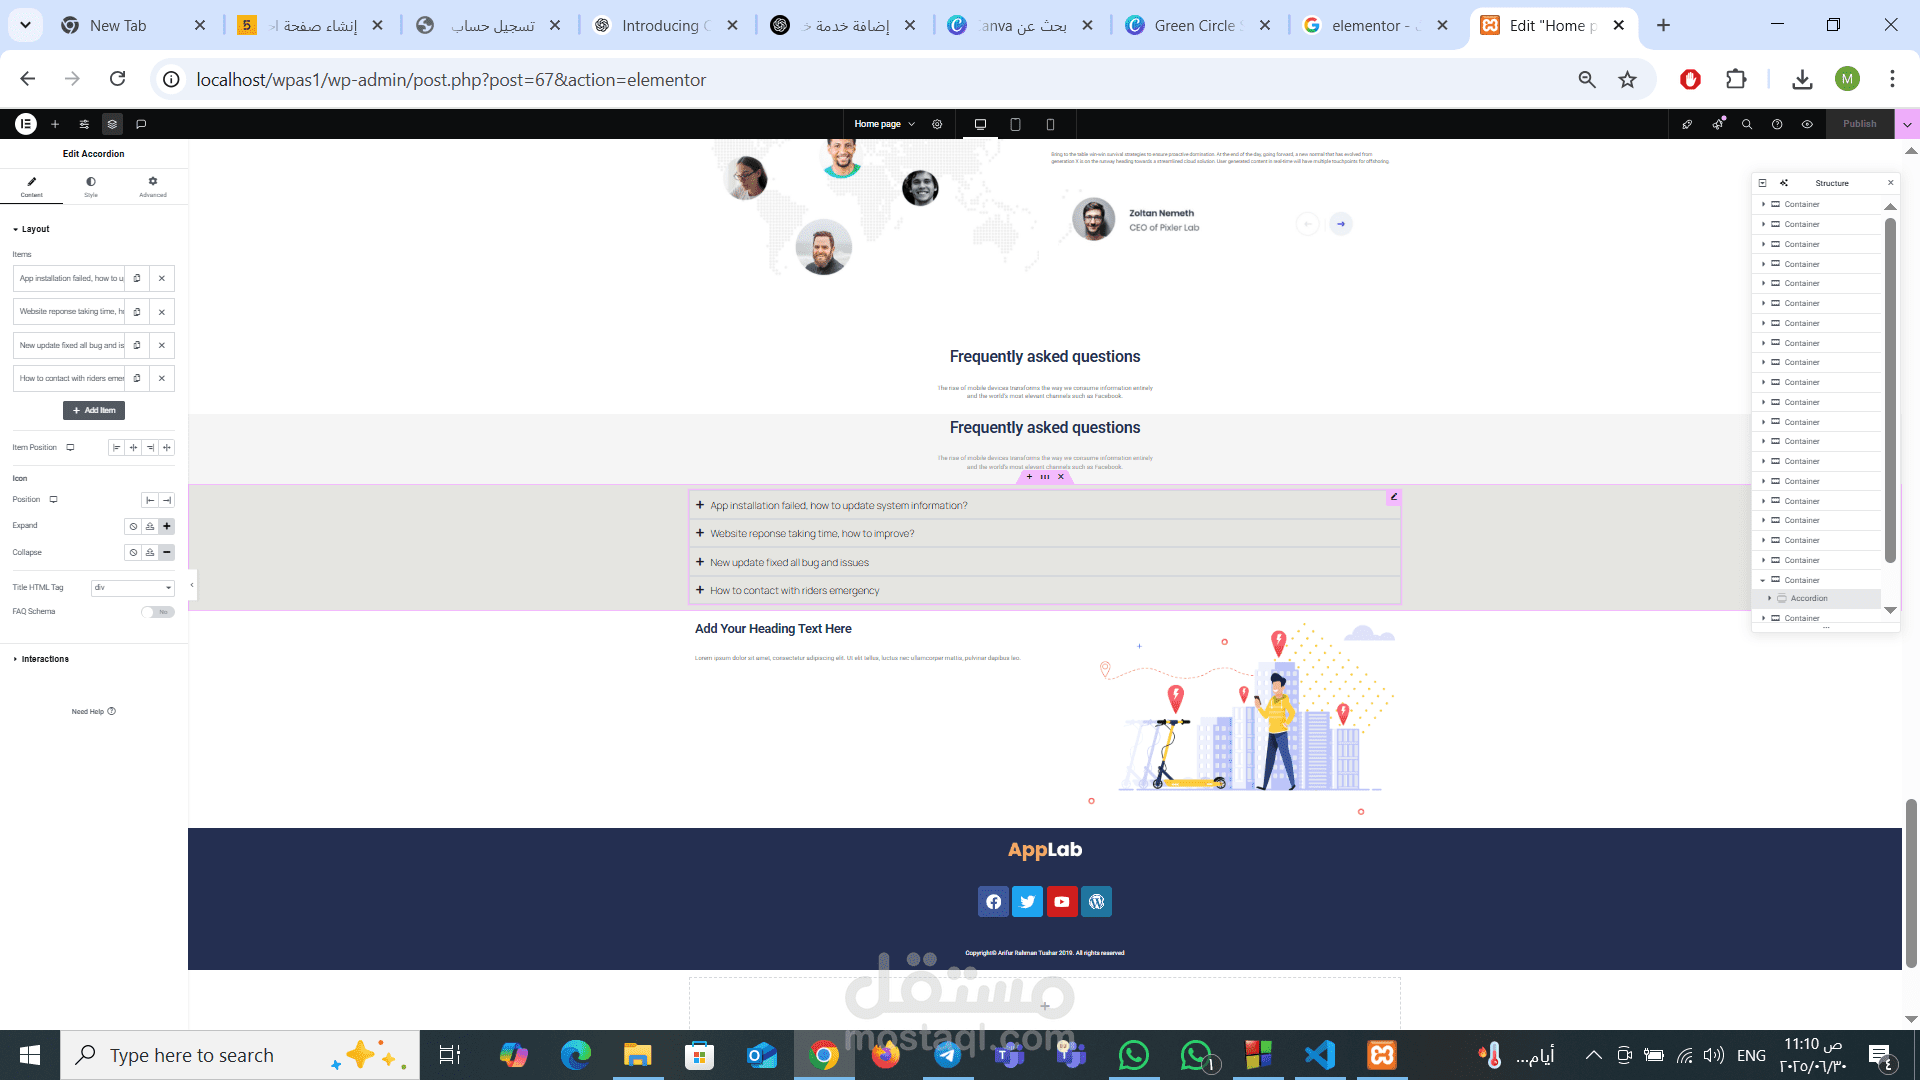Open Visual Studio Code from the taskbar
This screenshot has width=1920, height=1080.
1320,1055
